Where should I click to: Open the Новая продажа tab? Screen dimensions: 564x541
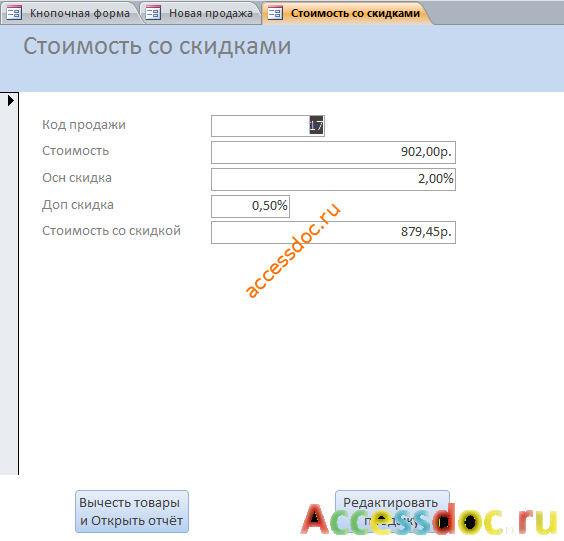tap(200, 13)
